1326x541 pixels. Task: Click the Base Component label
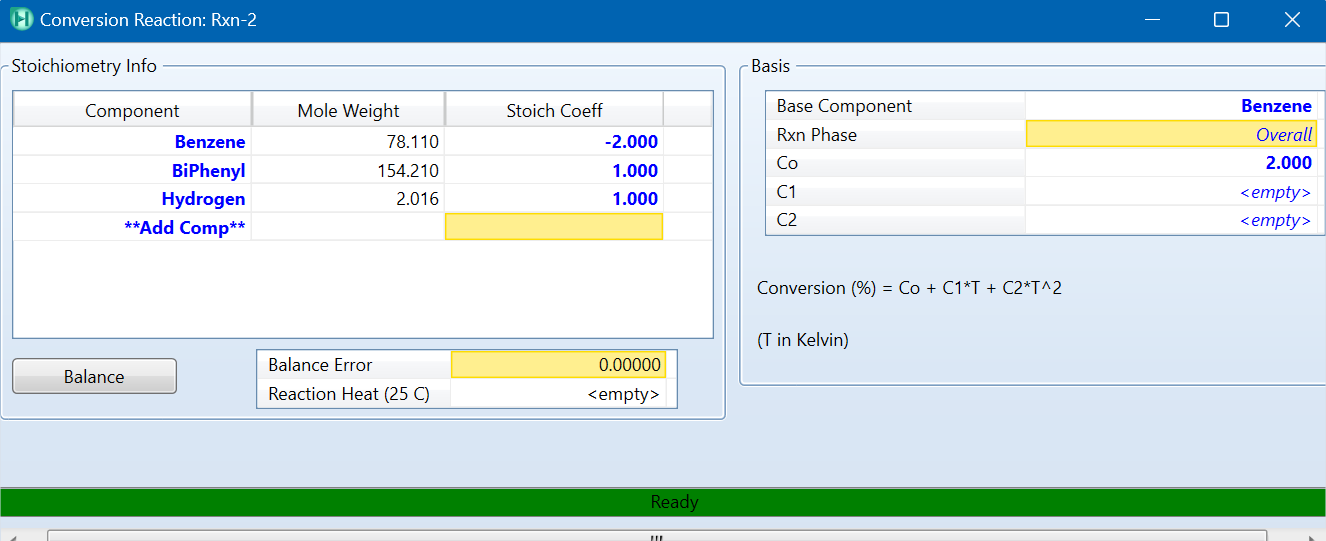pyautogui.click(x=844, y=105)
